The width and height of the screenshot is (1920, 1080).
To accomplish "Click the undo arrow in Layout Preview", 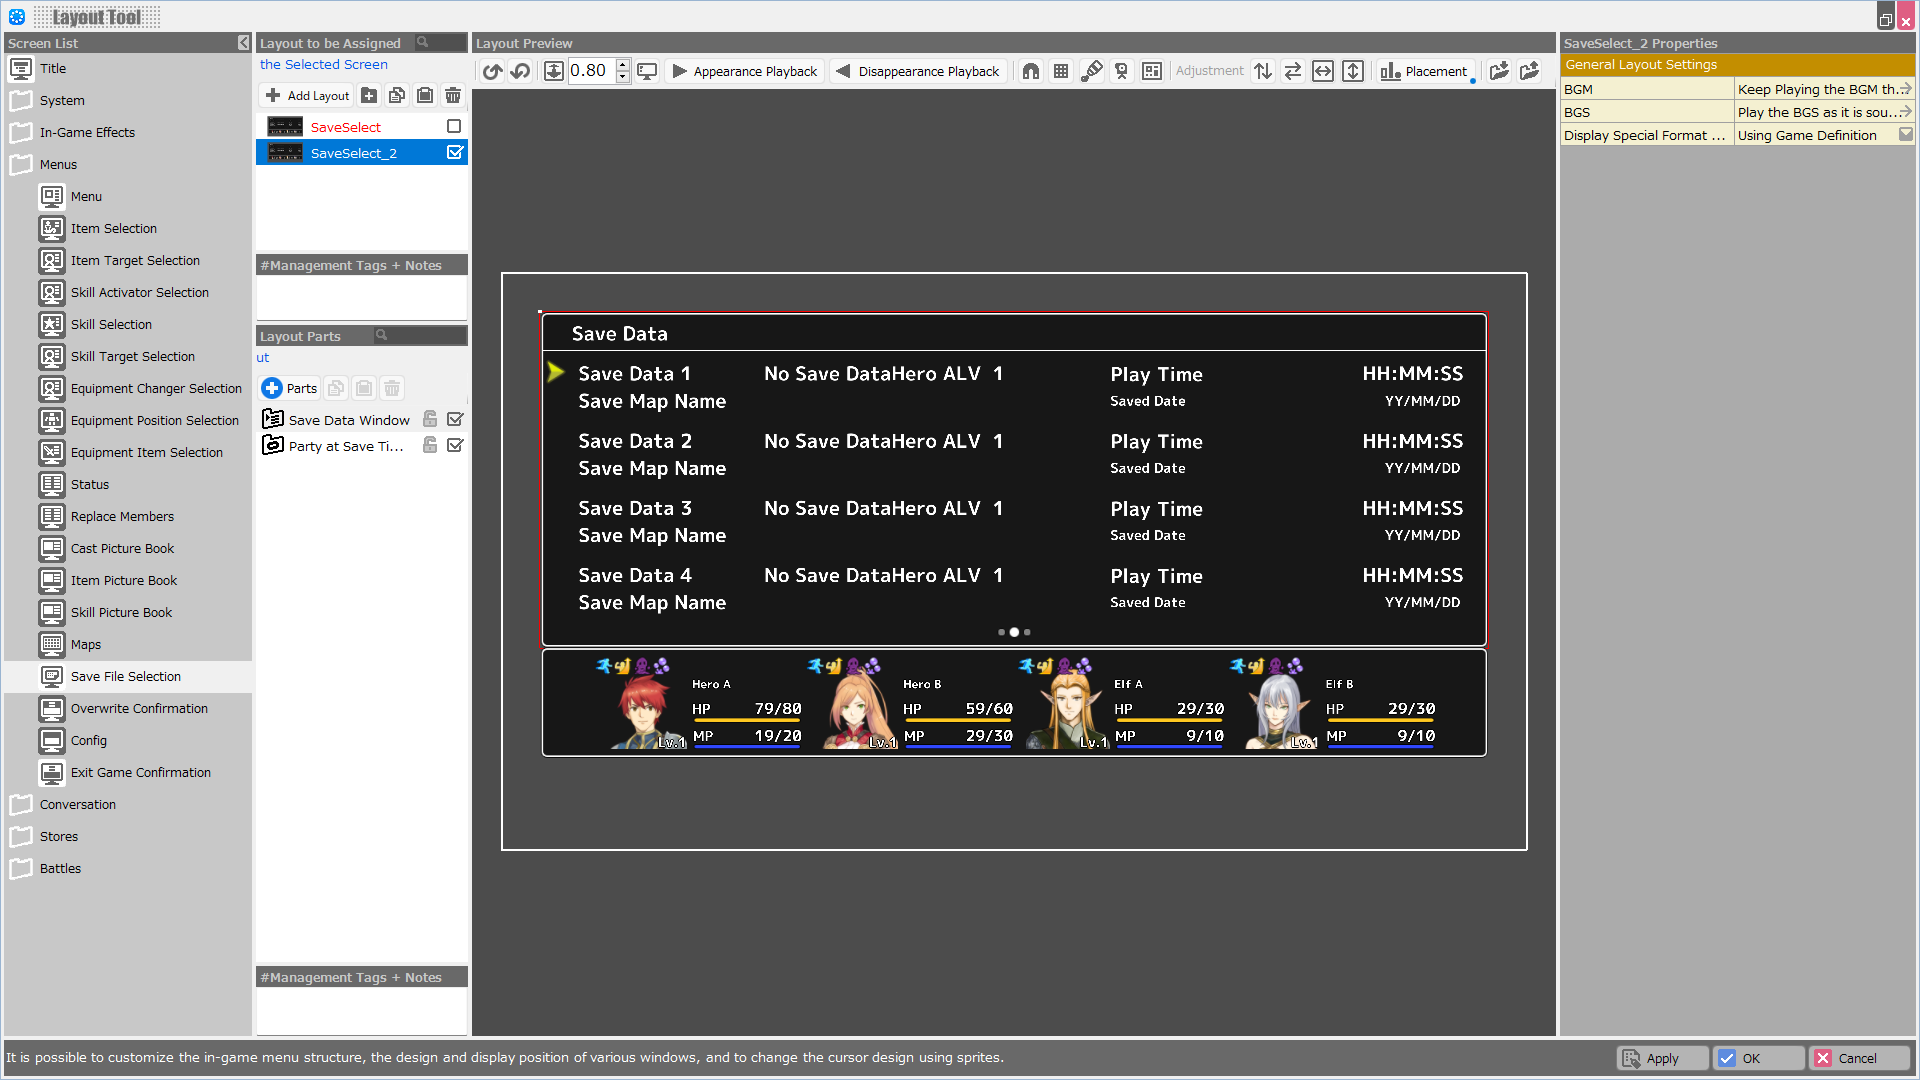I will 492,71.
